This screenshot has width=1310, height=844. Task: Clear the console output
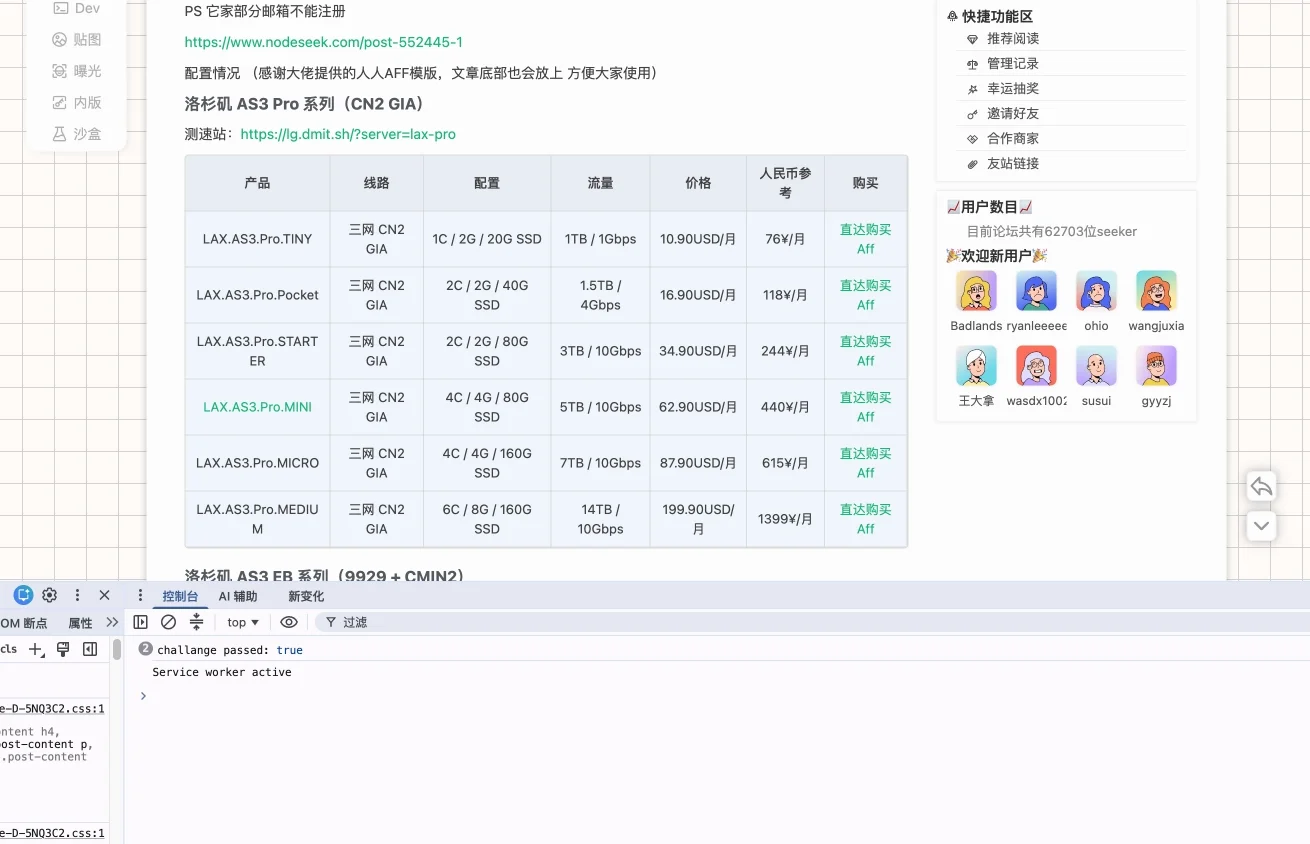click(x=168, y=622)
